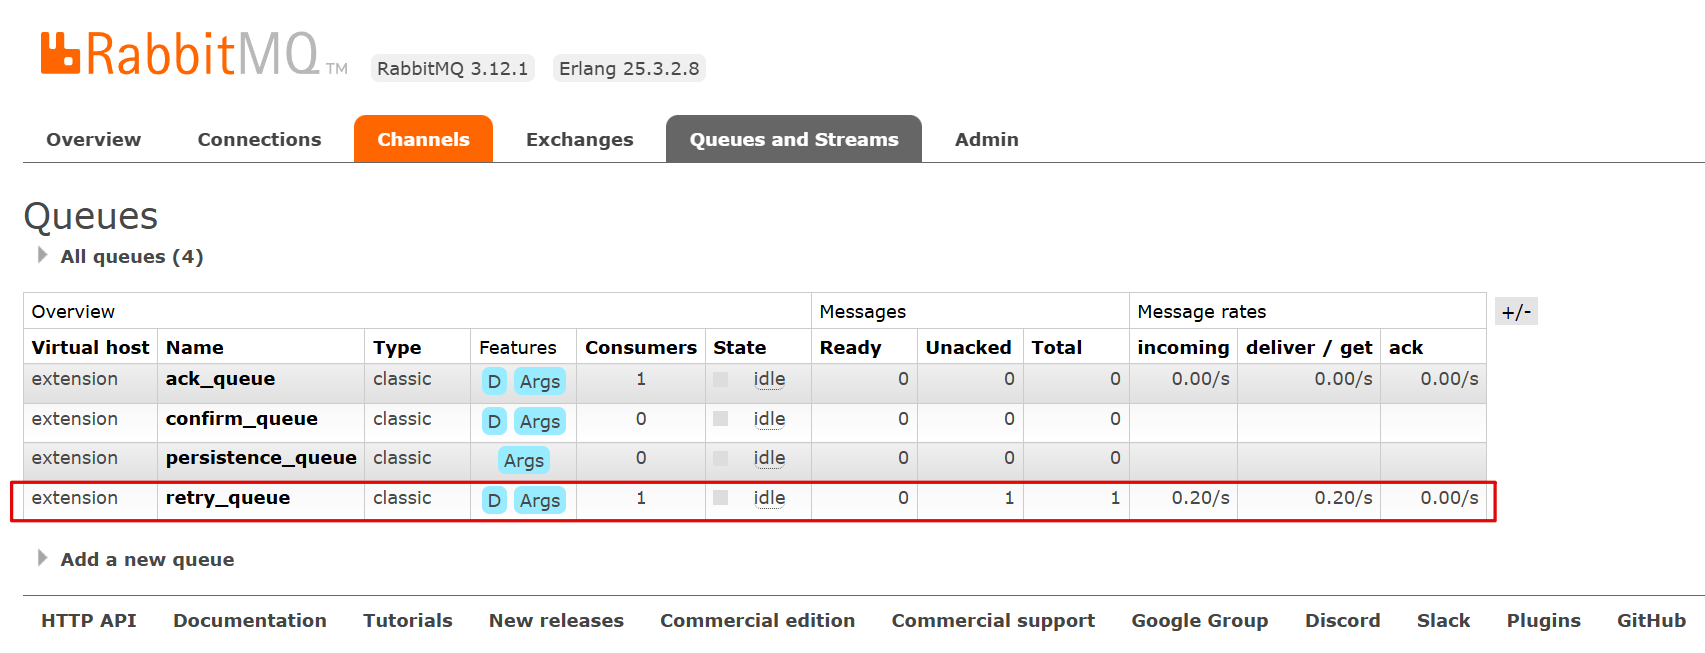Open the HTTP API footer link

tap(88, 621)
